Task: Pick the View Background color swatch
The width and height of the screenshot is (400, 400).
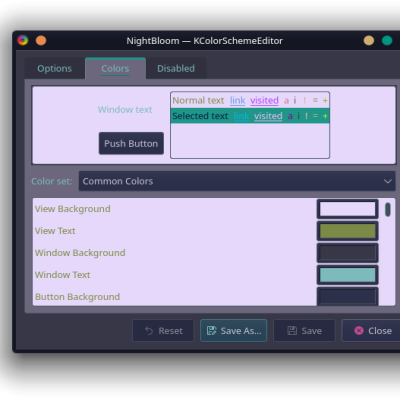Action: 347,209
